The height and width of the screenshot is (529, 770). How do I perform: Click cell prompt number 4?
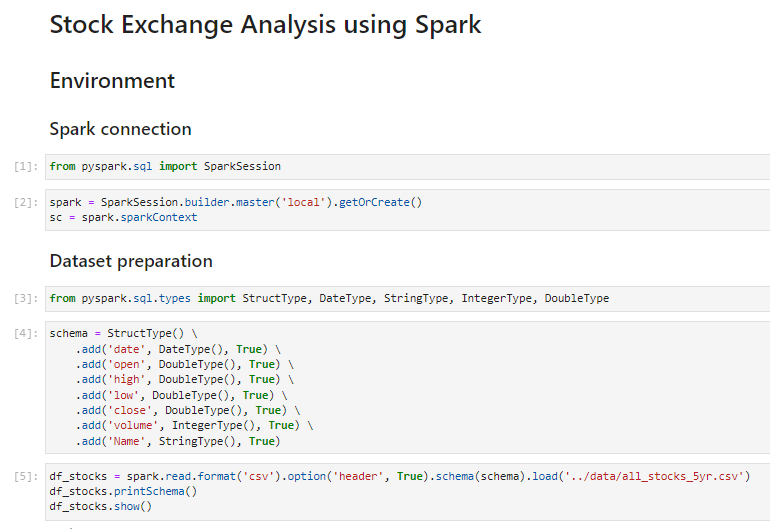coord(26,334)
